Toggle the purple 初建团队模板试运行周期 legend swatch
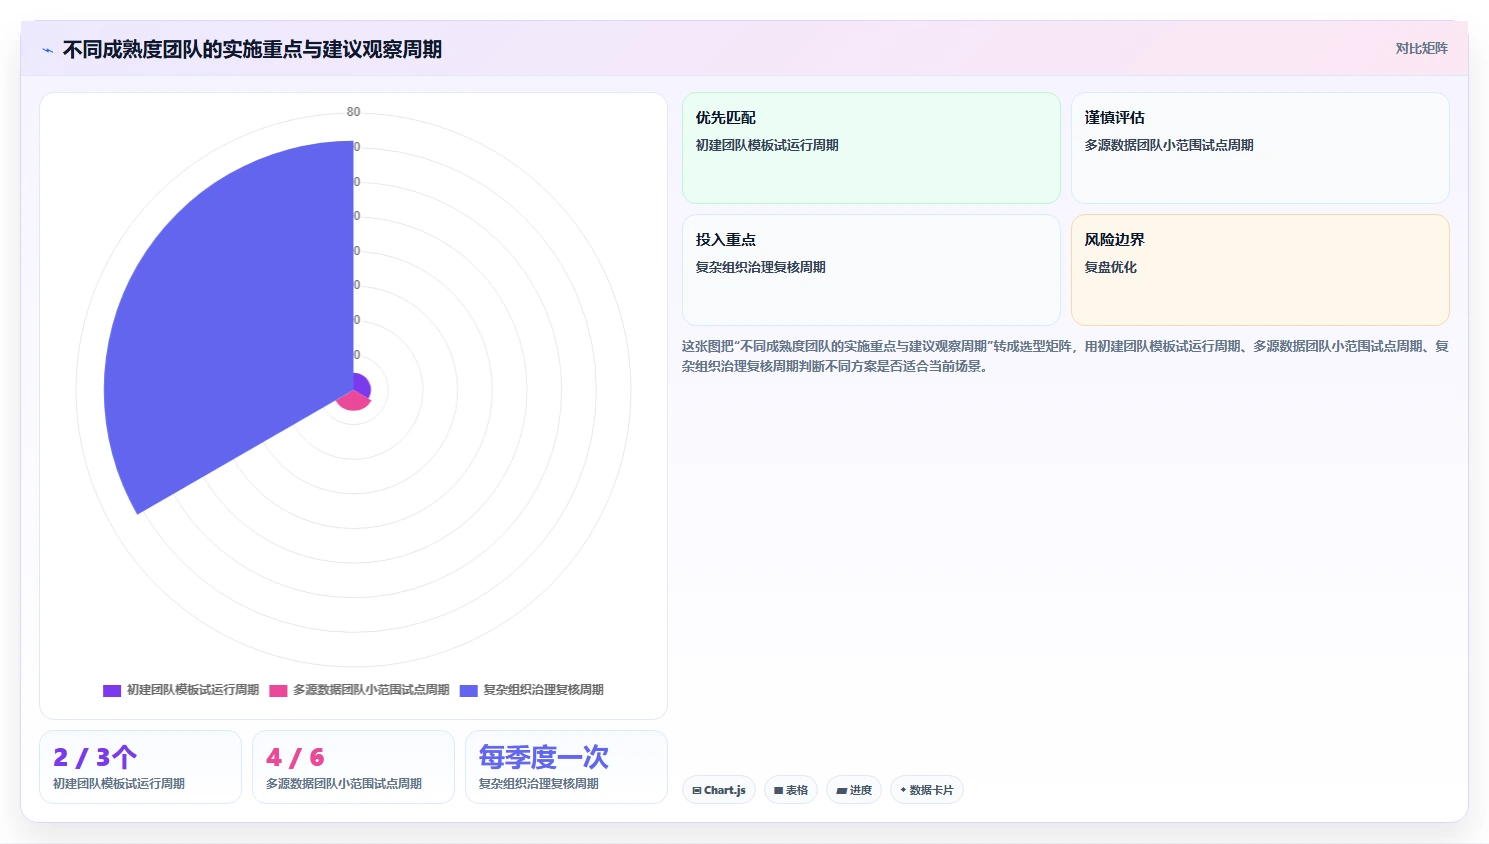 pos(112,690)
